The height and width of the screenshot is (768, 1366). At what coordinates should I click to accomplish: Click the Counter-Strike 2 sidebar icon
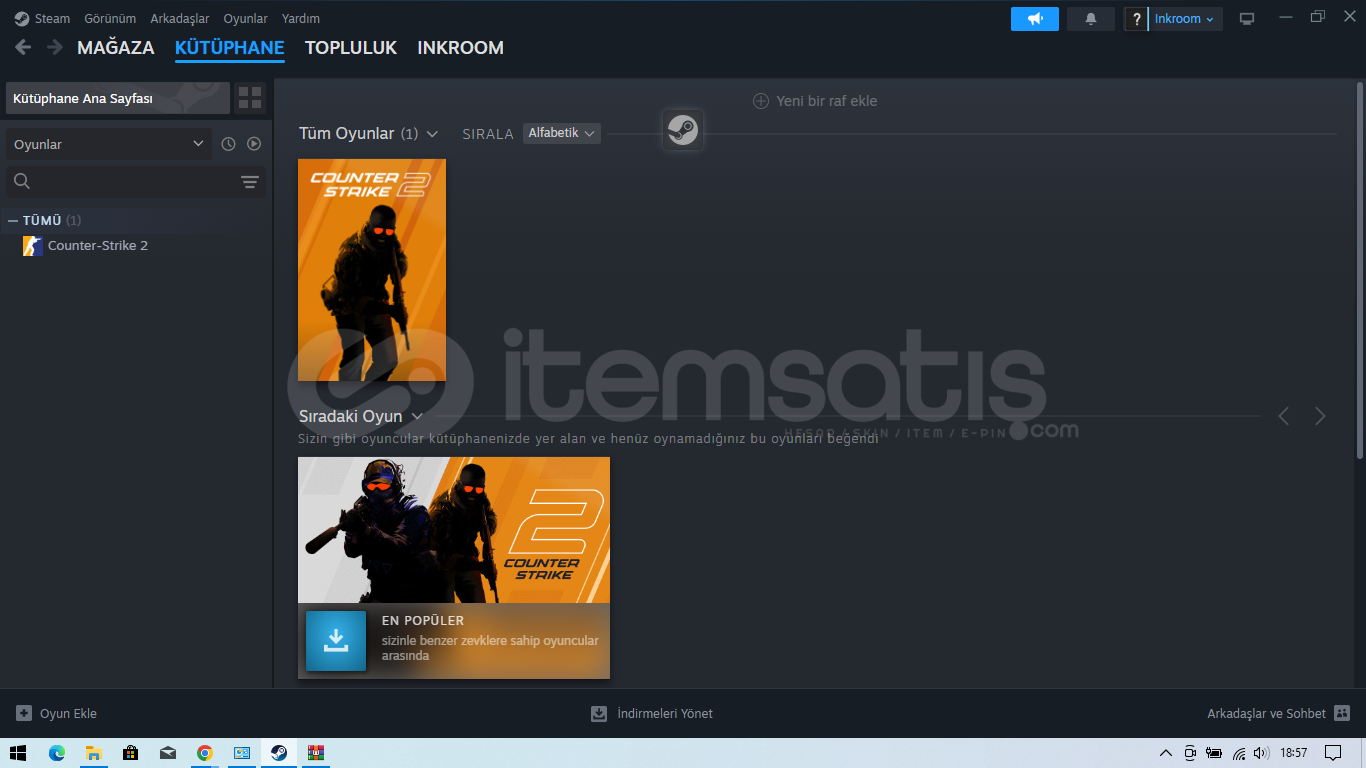pos(32,246)
